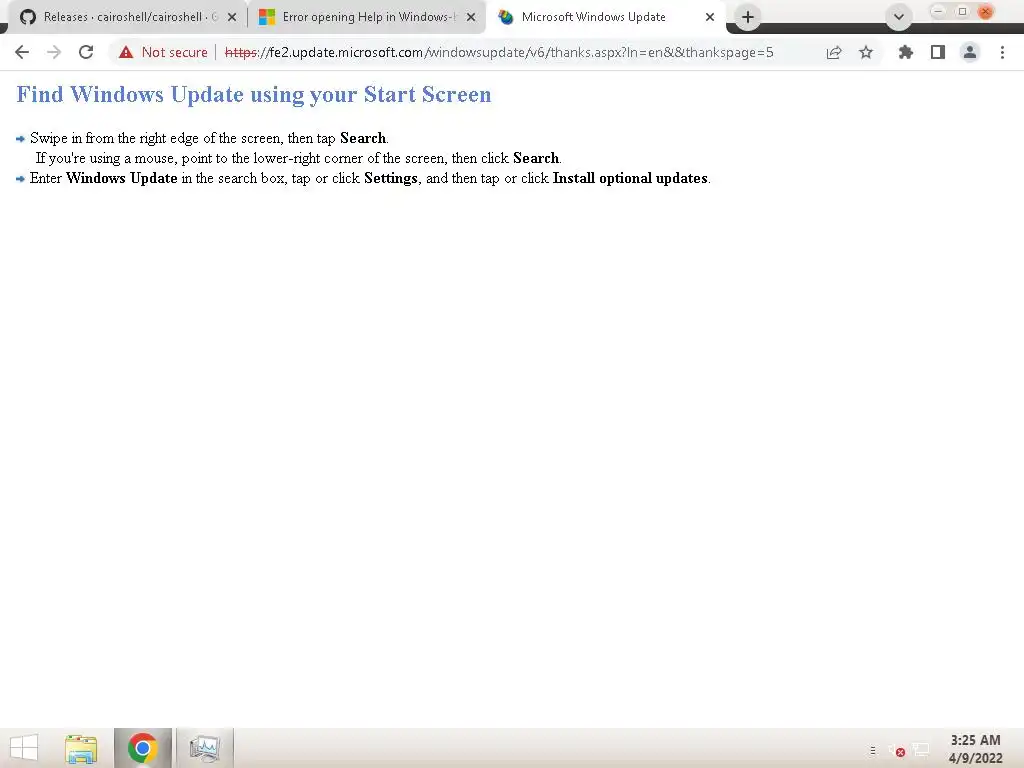
Task: Open the Windows Start button
Action: (24, 748)
